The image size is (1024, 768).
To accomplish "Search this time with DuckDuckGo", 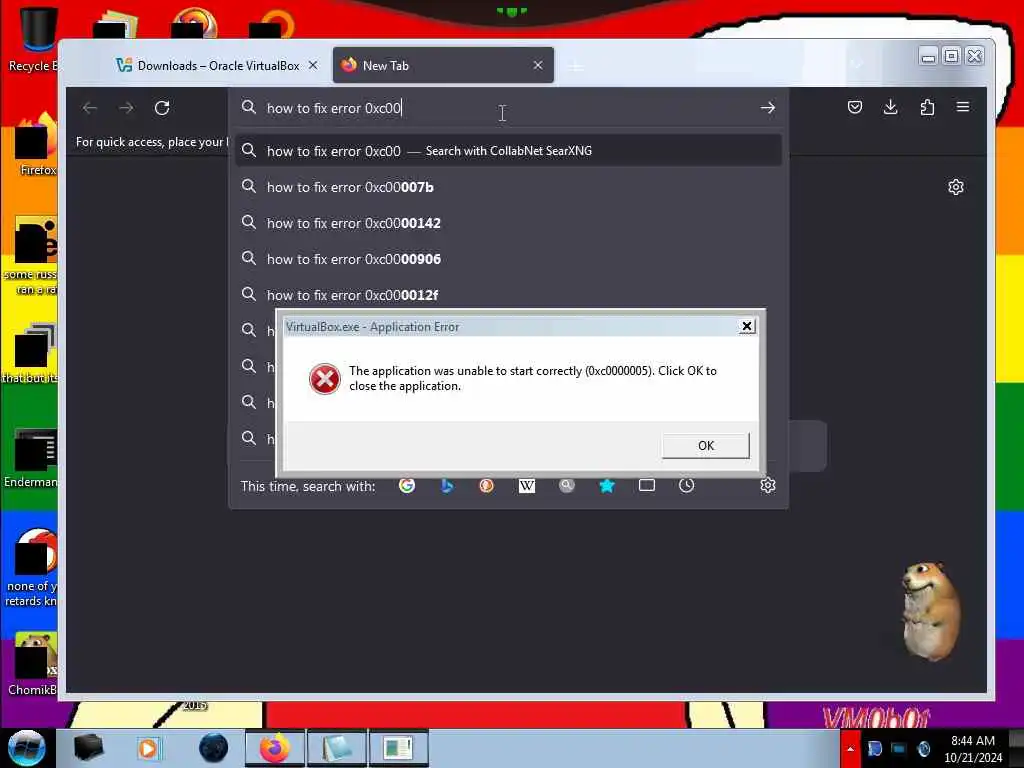I will click(487, 485).
